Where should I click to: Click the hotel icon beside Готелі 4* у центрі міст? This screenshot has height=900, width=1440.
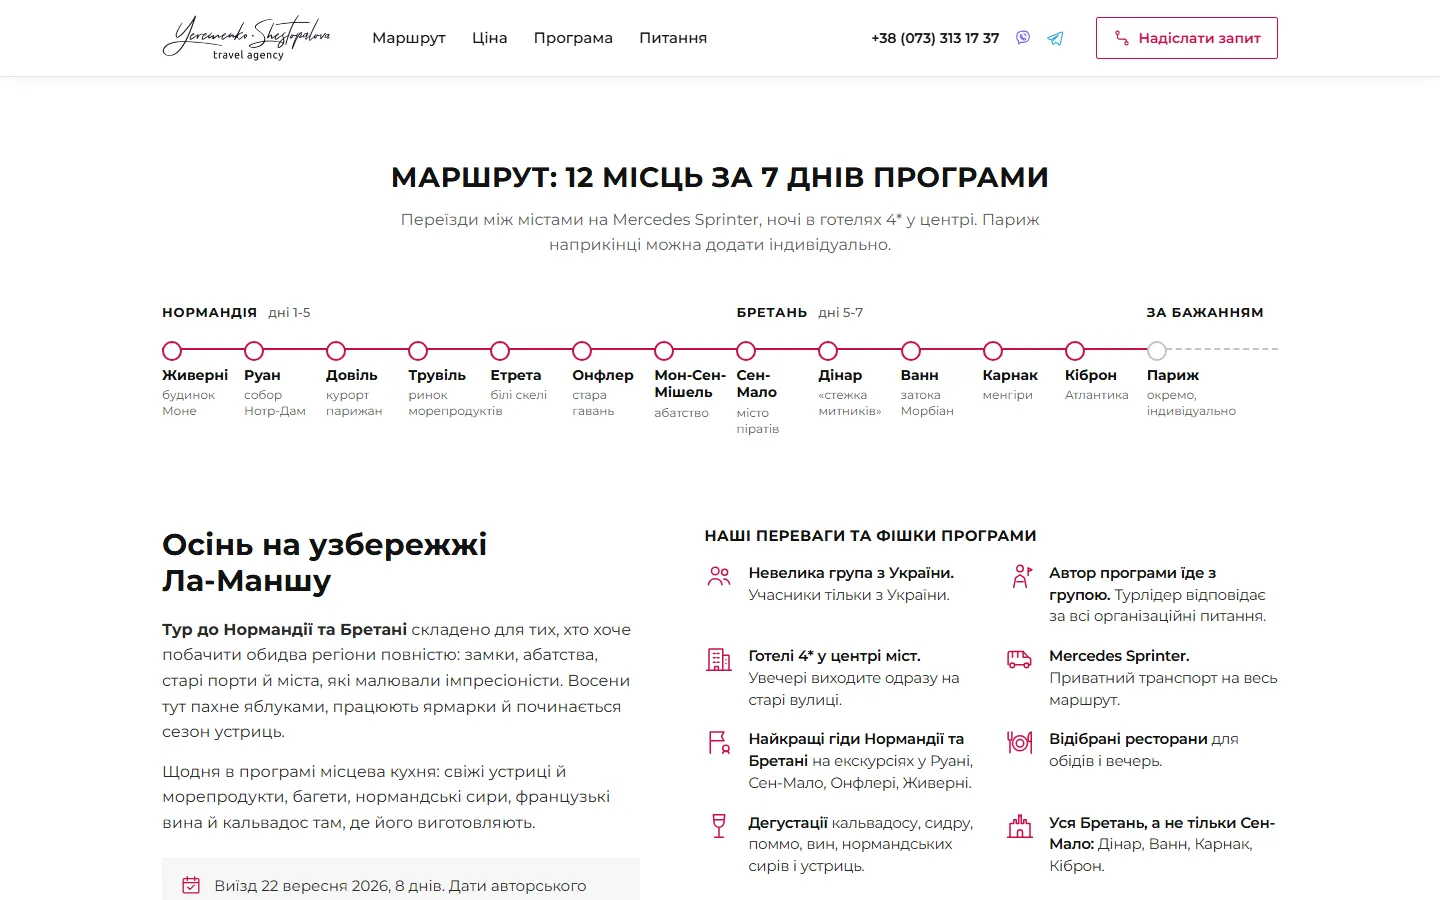pos(719,660)
